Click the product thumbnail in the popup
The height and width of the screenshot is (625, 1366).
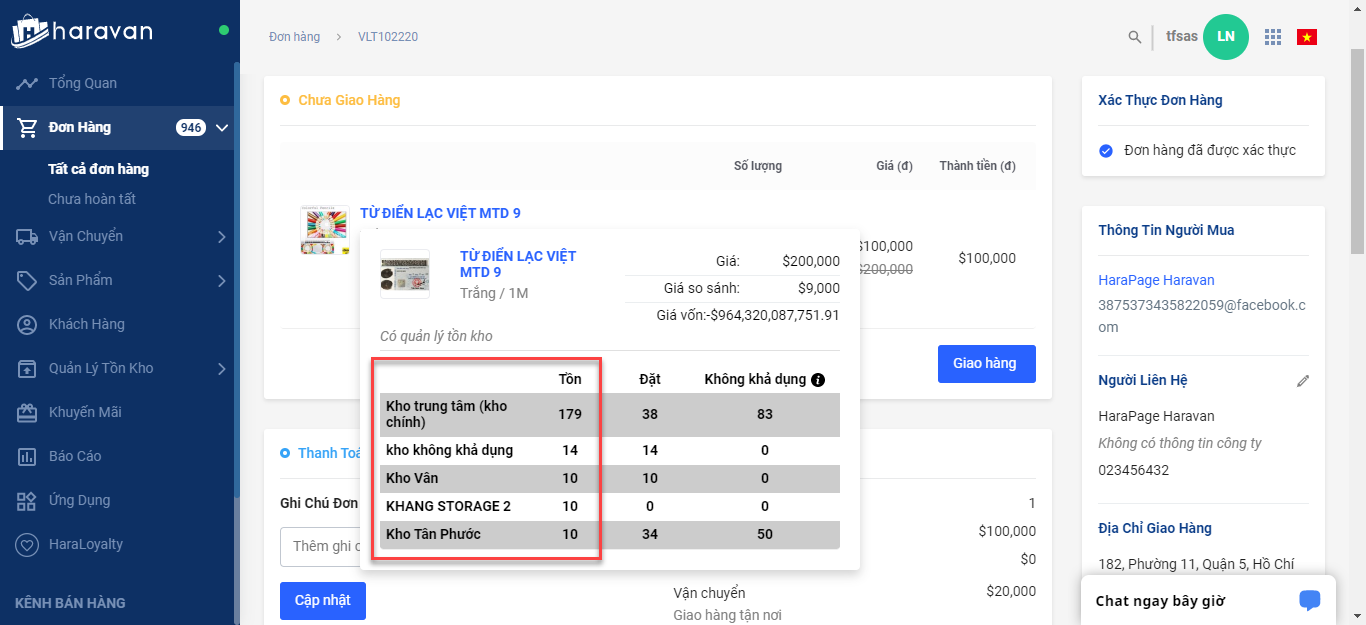point(405,274)
